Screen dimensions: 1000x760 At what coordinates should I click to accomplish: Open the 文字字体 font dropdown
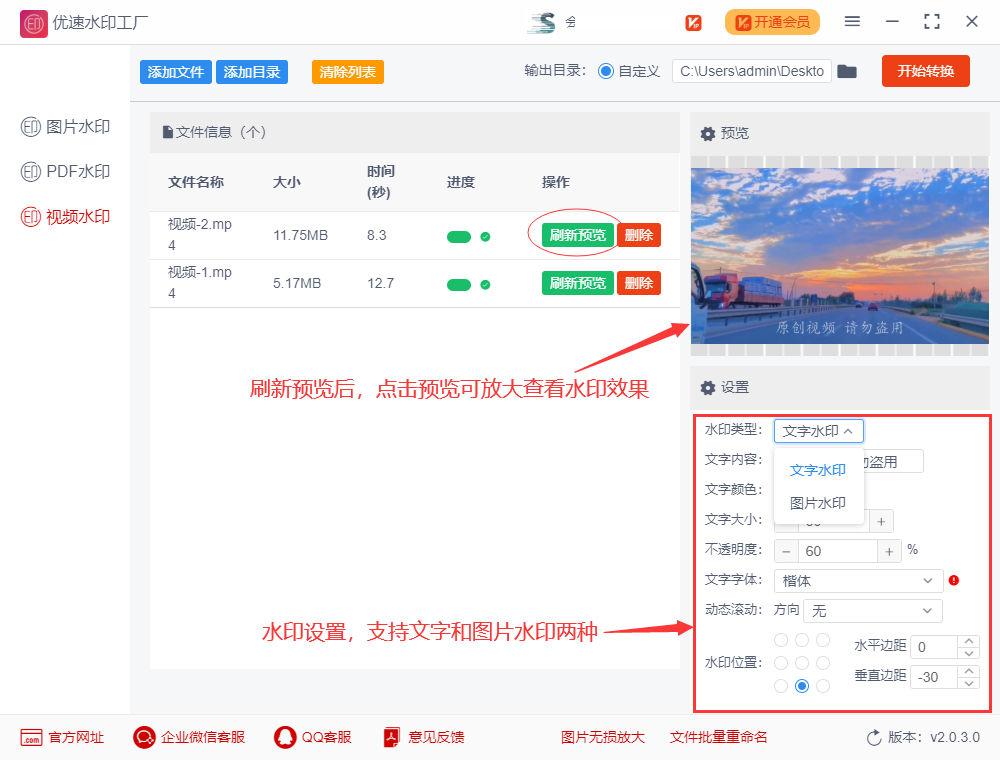(858, 580)
